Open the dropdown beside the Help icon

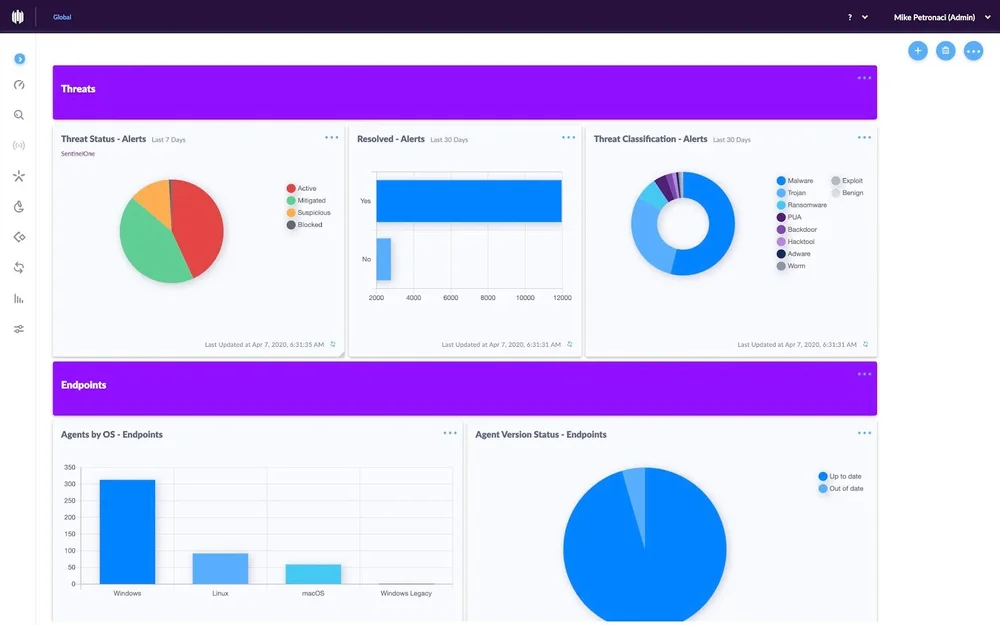862,17
